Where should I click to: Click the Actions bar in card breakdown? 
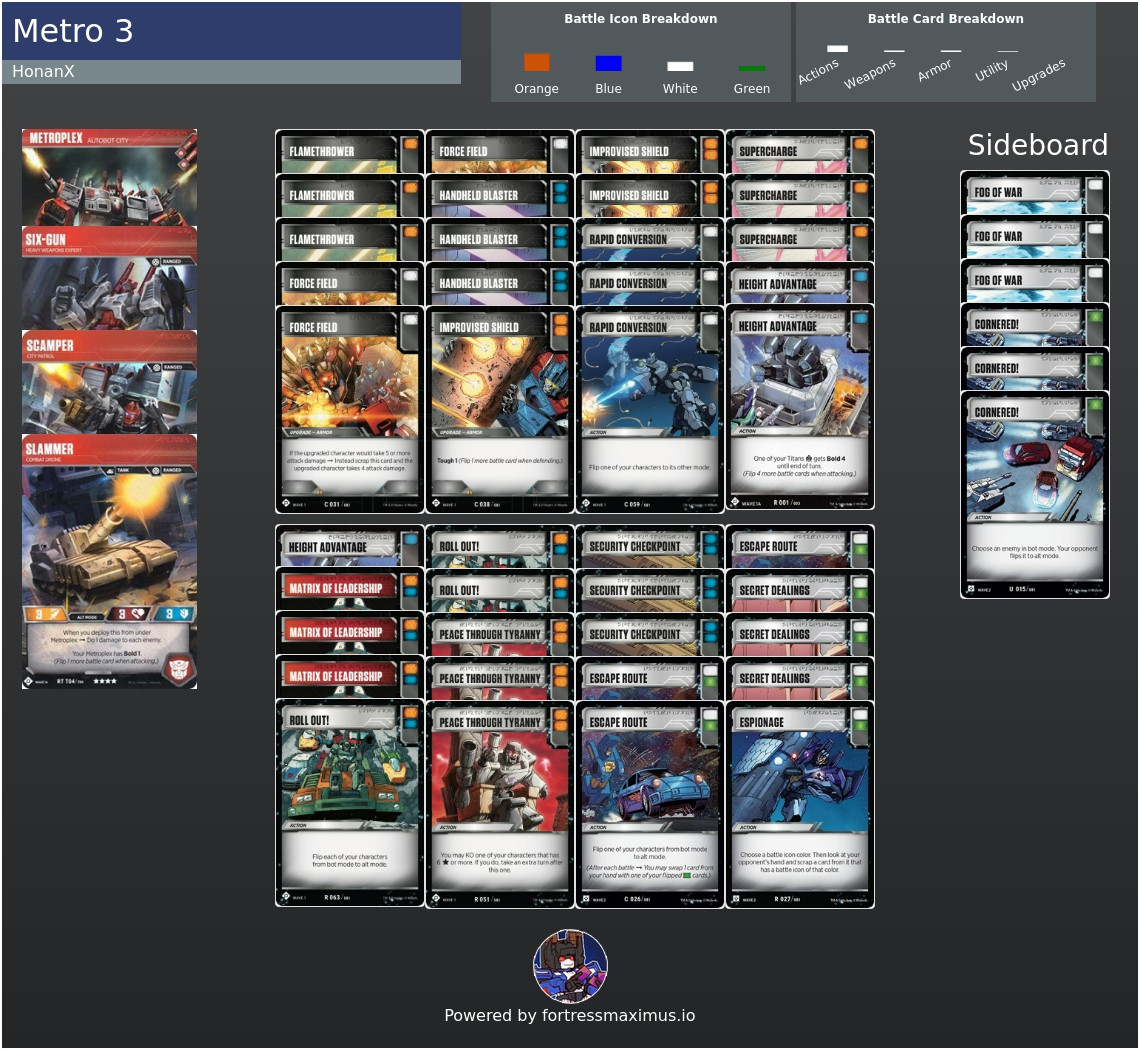(837, 49)
